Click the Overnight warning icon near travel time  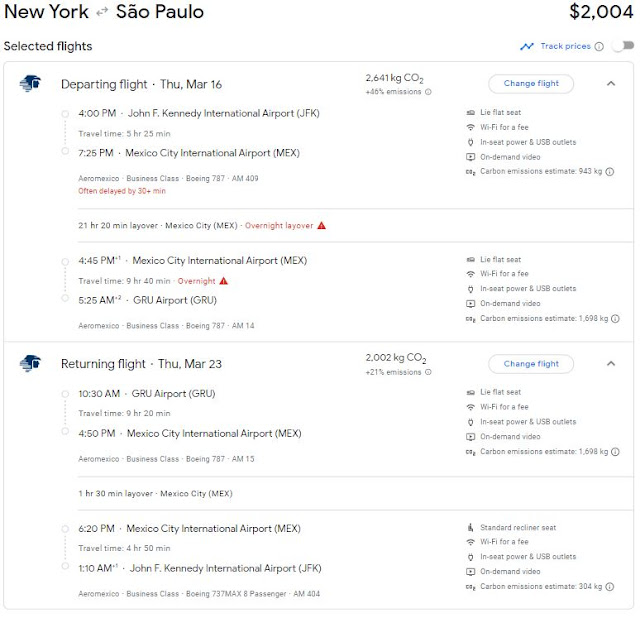223,281
